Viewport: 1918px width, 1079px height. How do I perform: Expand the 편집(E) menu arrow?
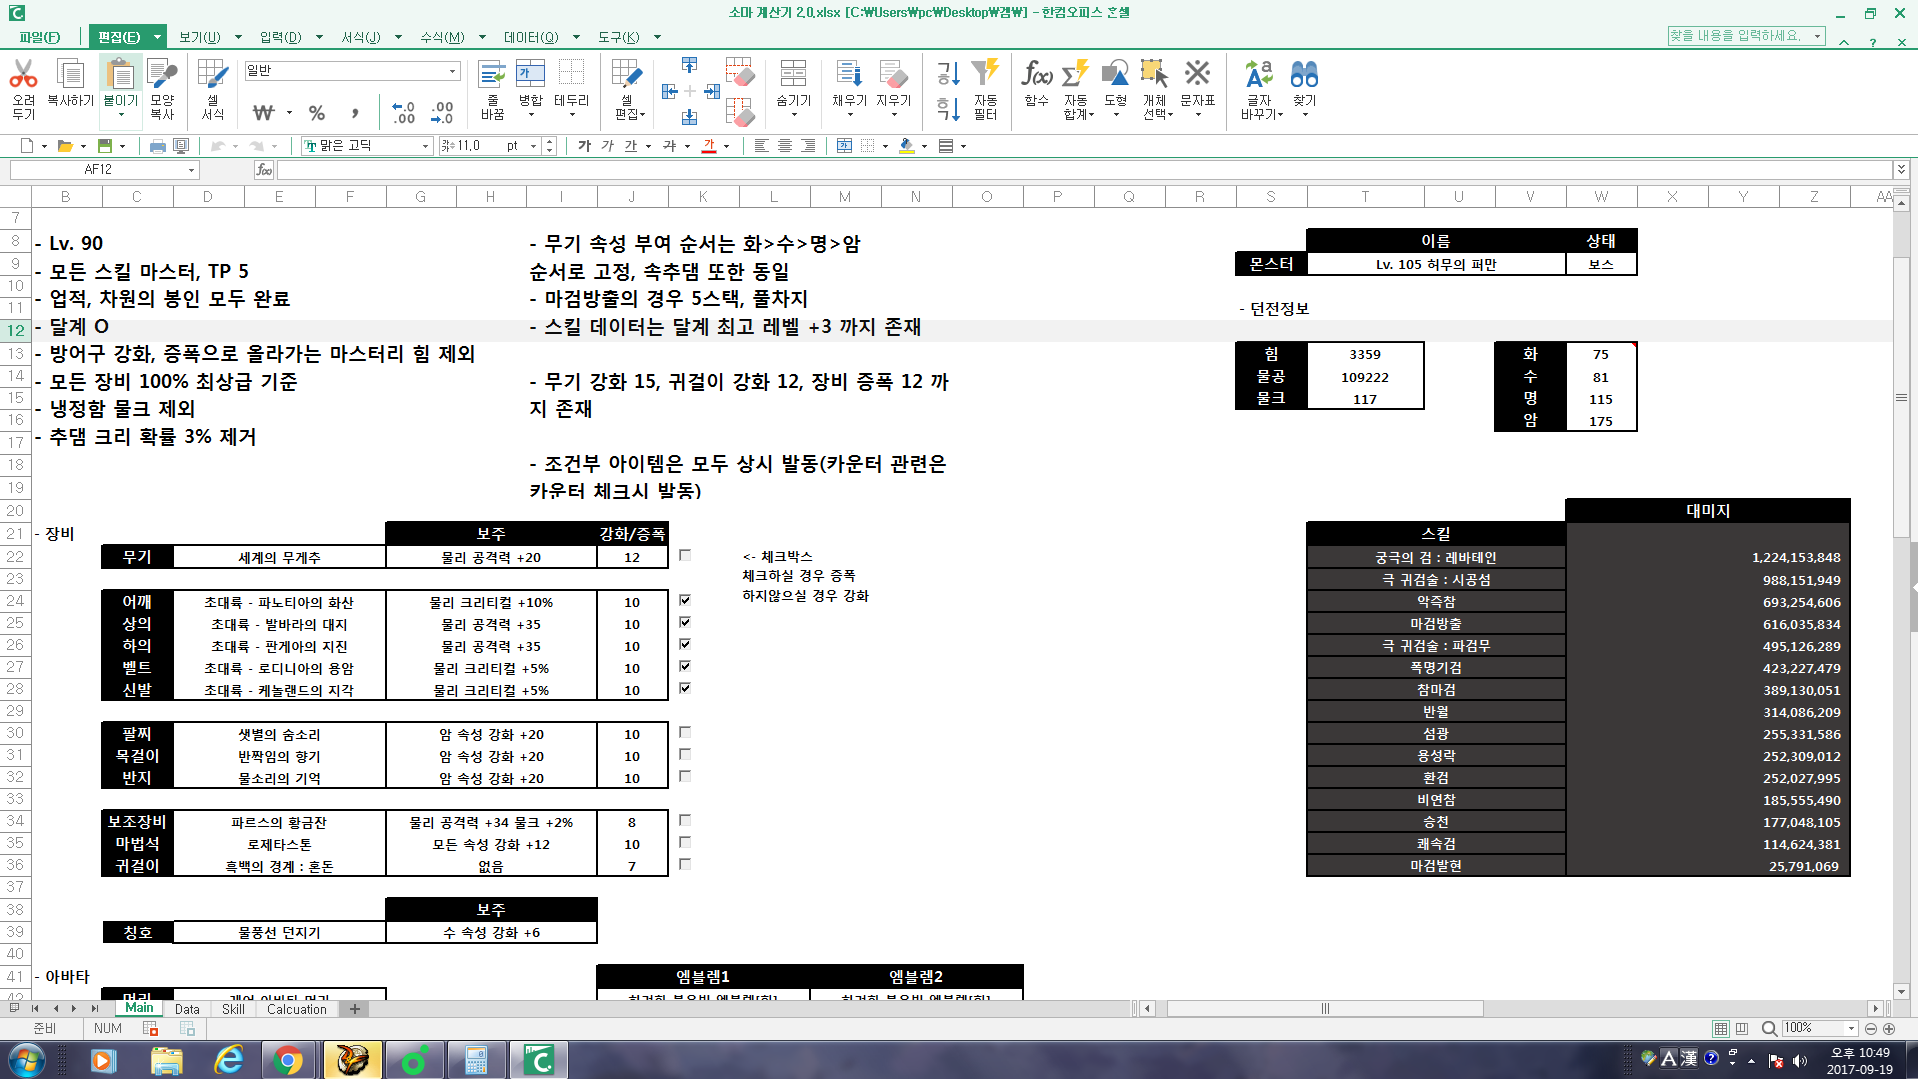[x=157, y=37]
